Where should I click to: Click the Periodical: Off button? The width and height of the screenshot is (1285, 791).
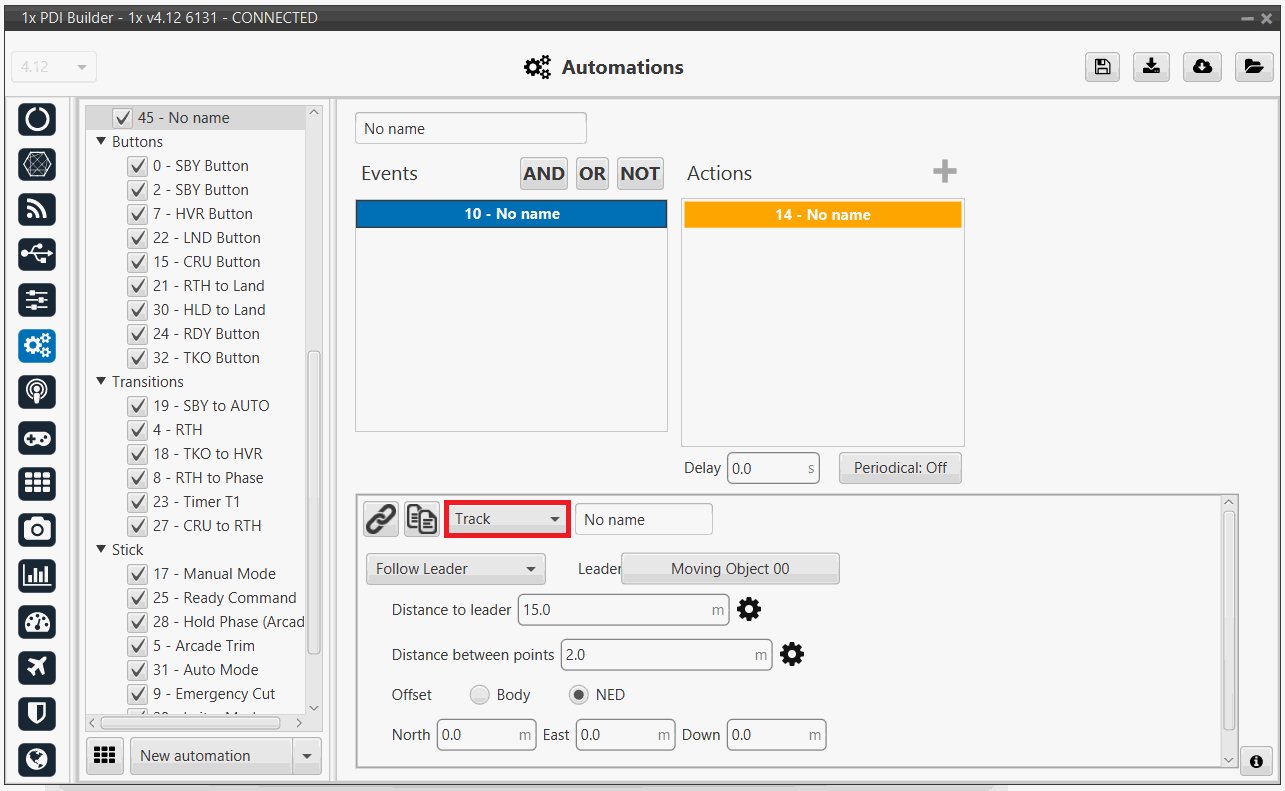point(900,468)
